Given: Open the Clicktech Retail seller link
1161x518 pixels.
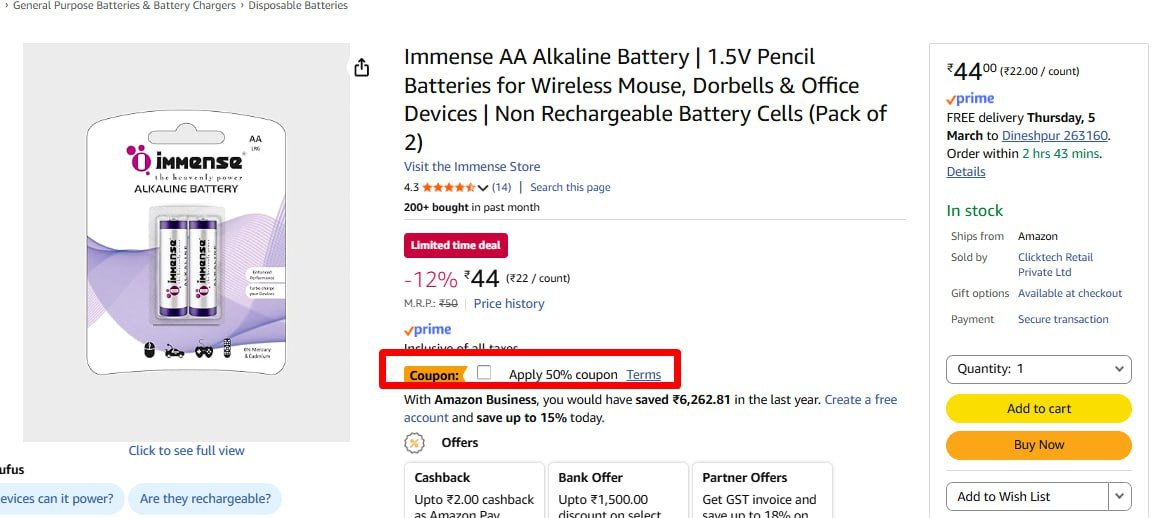Looking at the screenshot, I should click(1055, 264).
